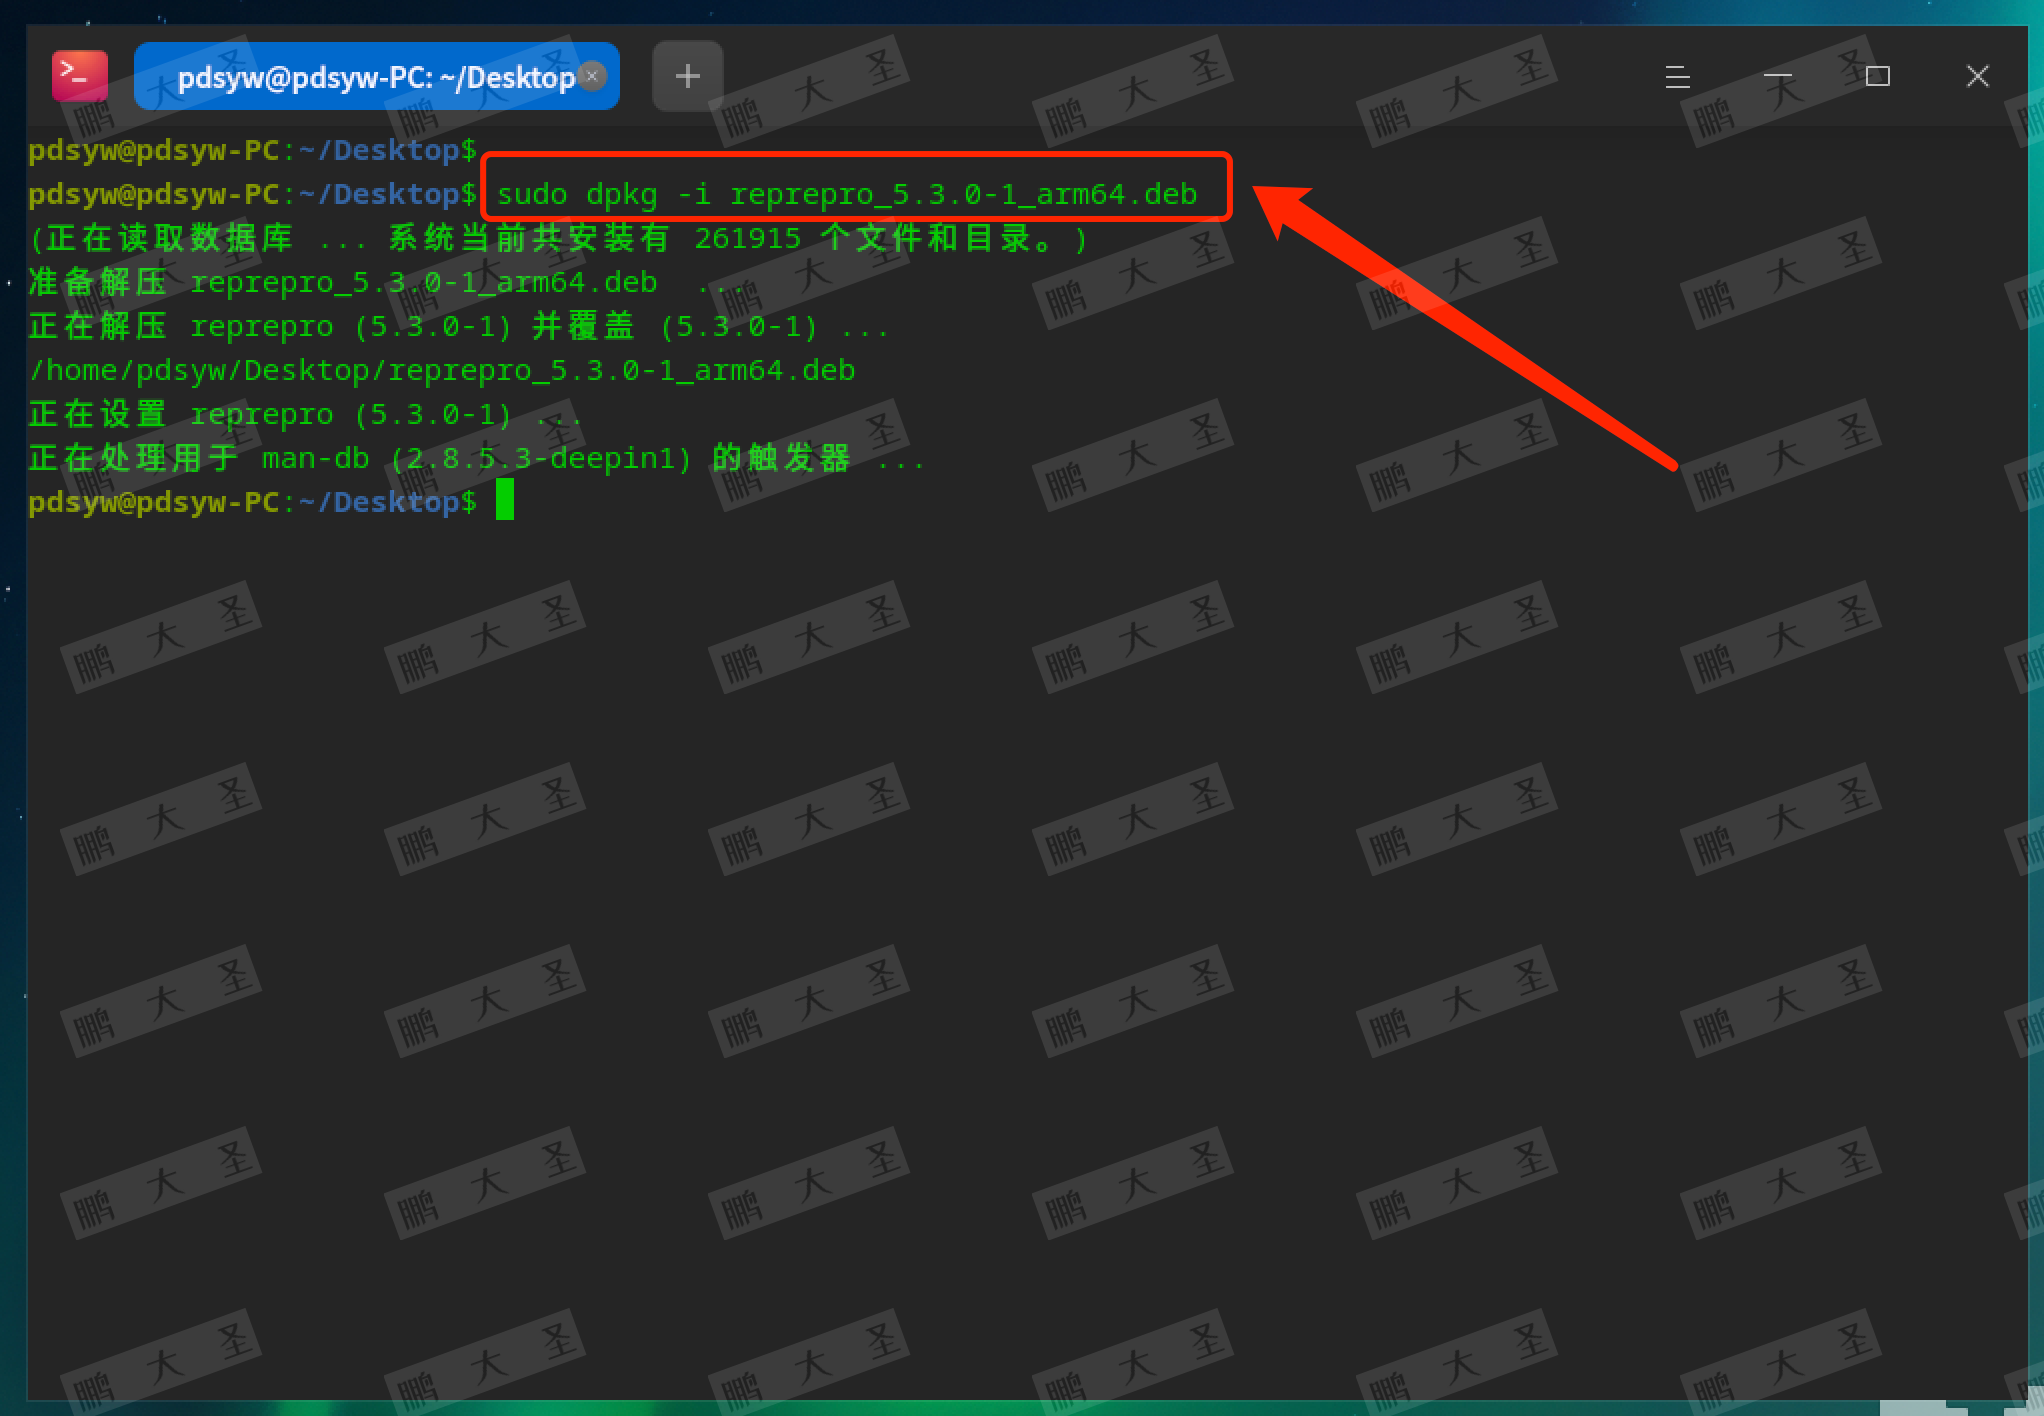Click the green block cursor
Screen dimensions: 2044x1416
[x=505, y=500]
